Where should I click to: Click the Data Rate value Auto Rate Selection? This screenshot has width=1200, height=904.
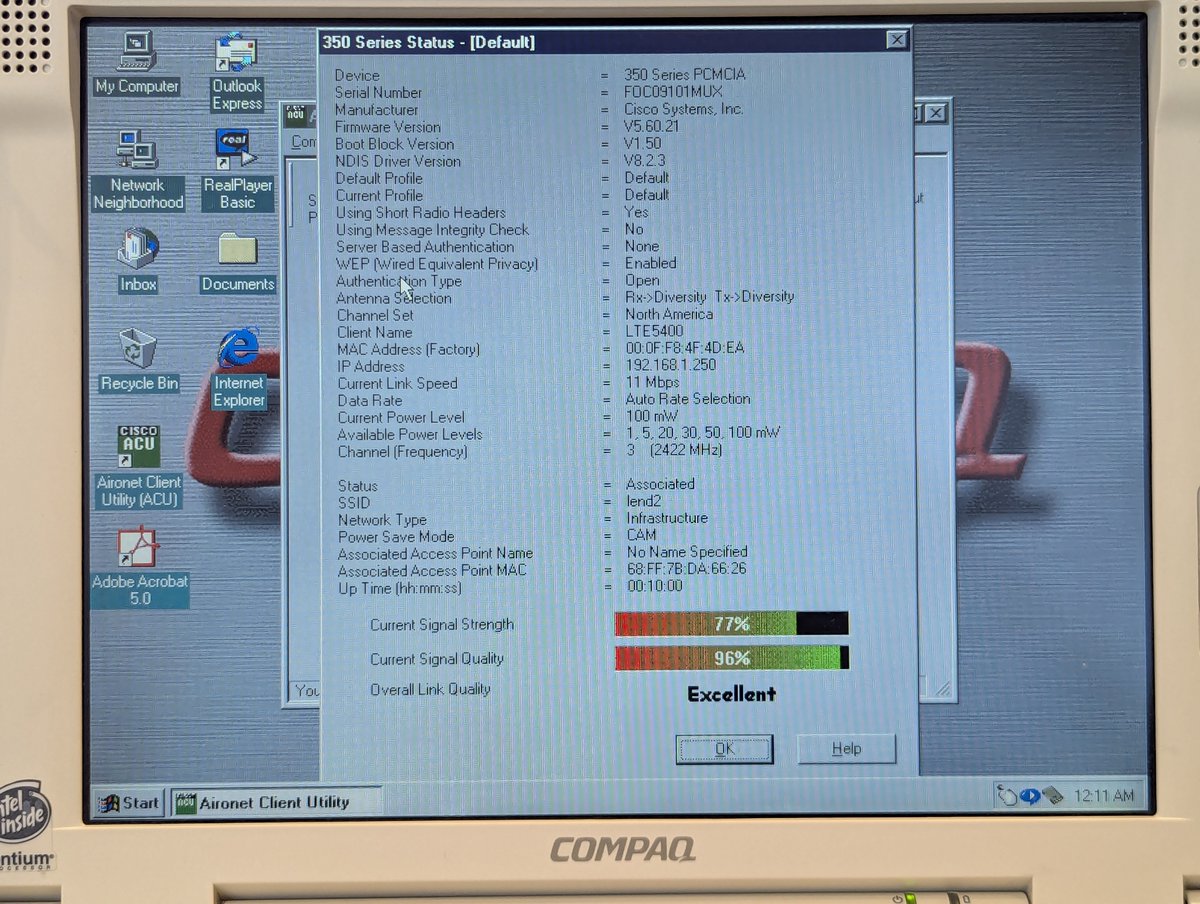coord(688,399)
